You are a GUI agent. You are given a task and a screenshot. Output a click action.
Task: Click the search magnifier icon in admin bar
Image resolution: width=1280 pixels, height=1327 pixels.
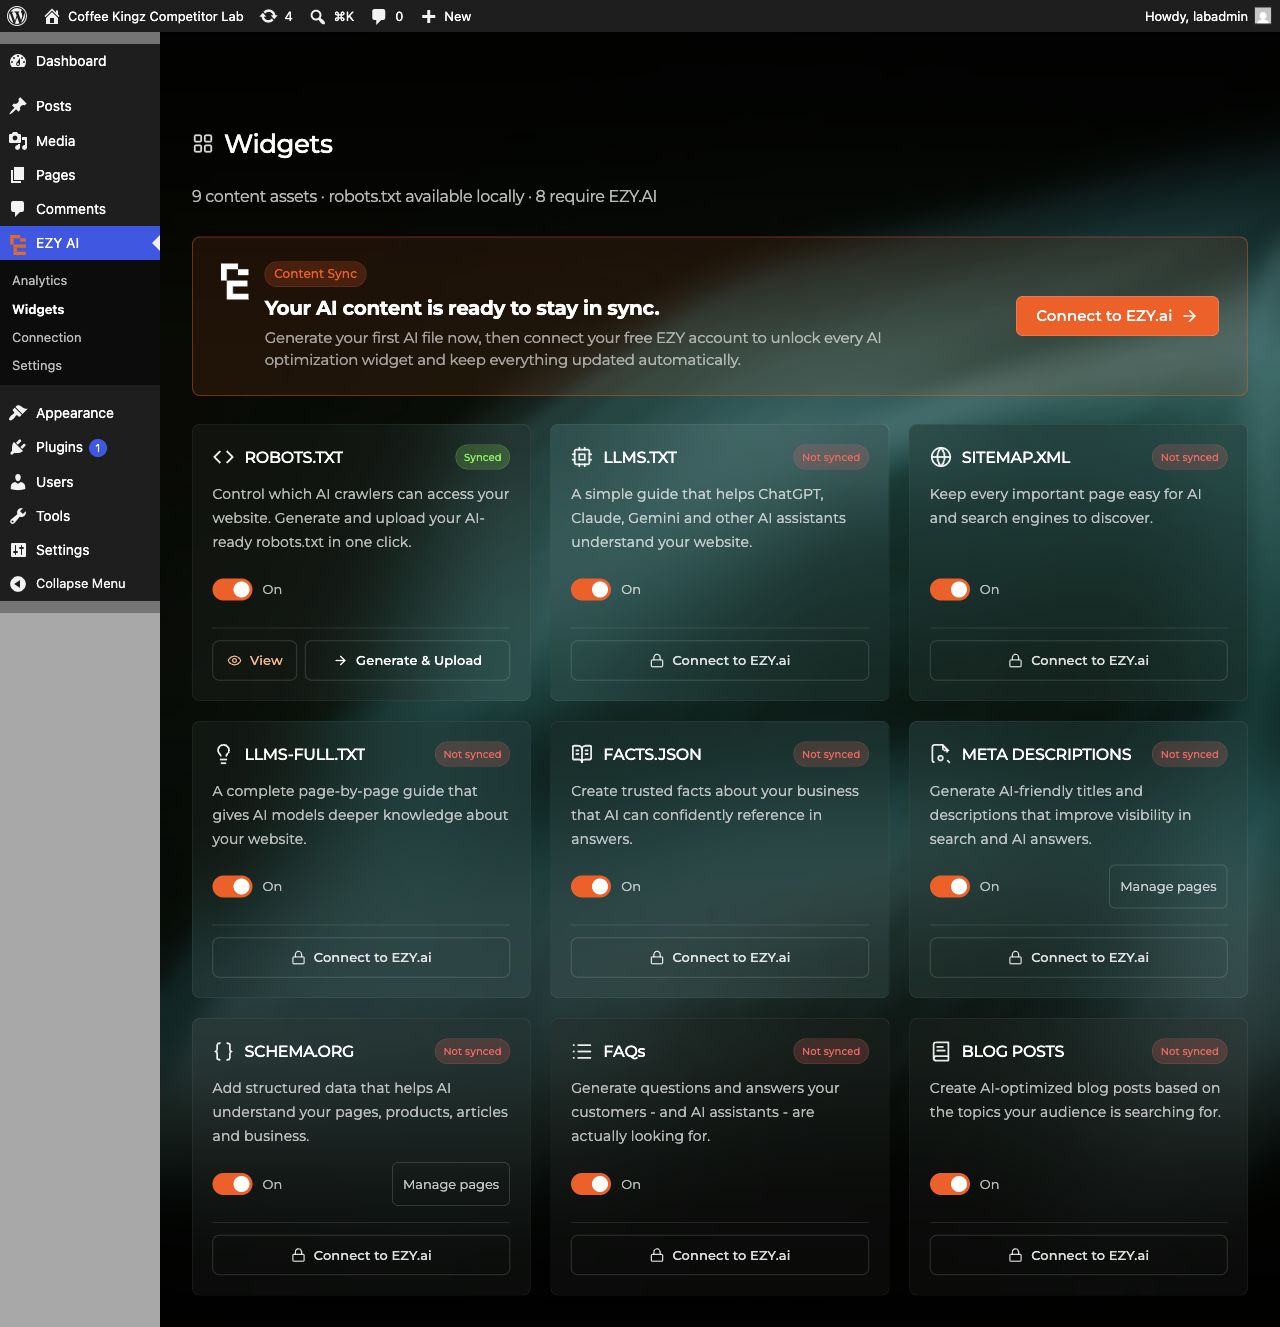(317, 16)
